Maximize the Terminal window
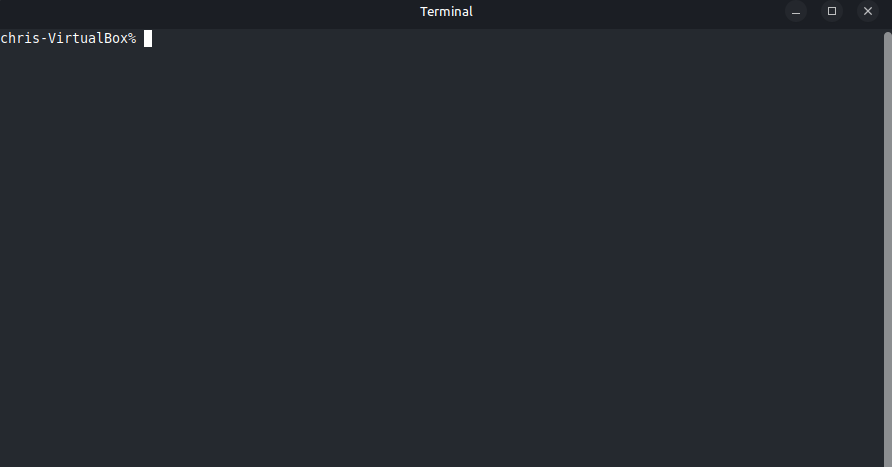Screen dimensions: 892x467 point(832,11)
